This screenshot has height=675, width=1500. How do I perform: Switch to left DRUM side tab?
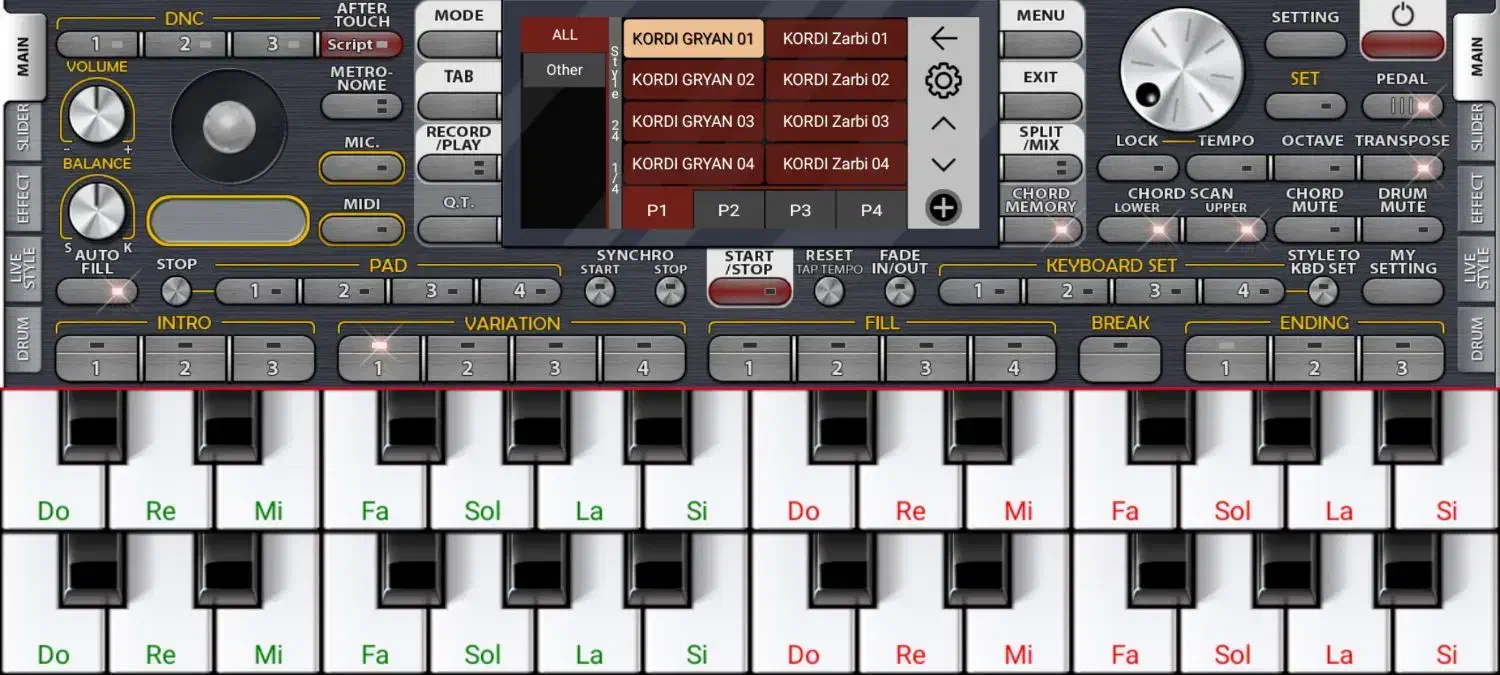pos(23,339)
